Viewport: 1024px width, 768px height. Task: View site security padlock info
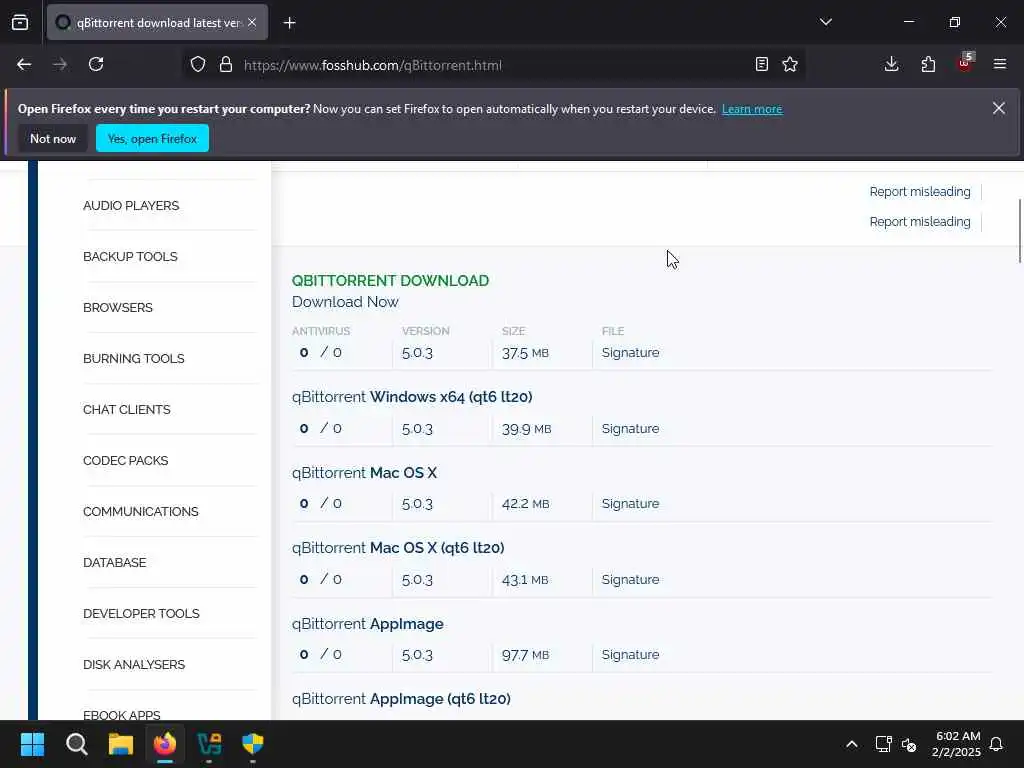[x=226, y=65]
